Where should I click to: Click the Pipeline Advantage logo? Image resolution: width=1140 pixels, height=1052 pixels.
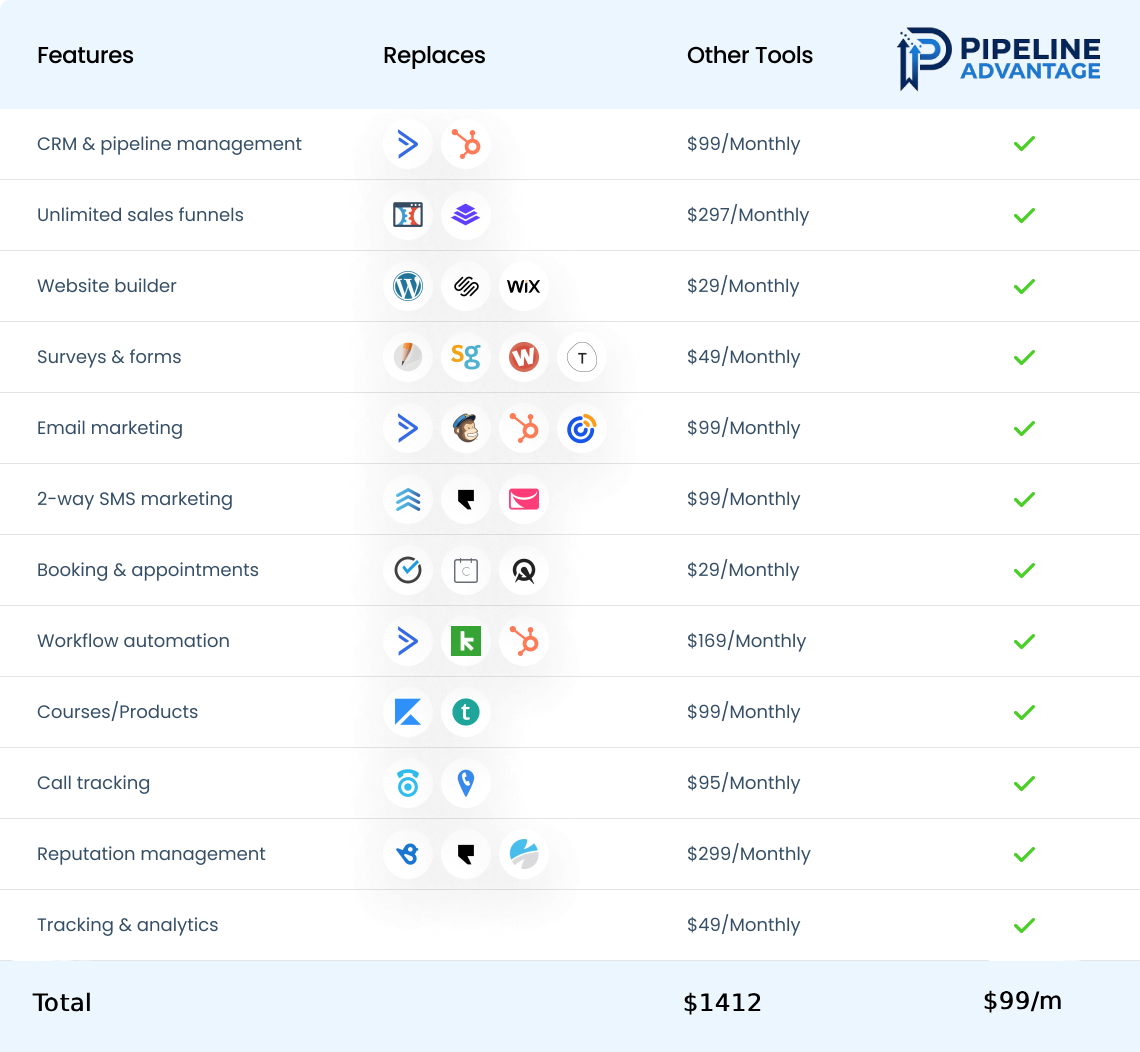999,59
